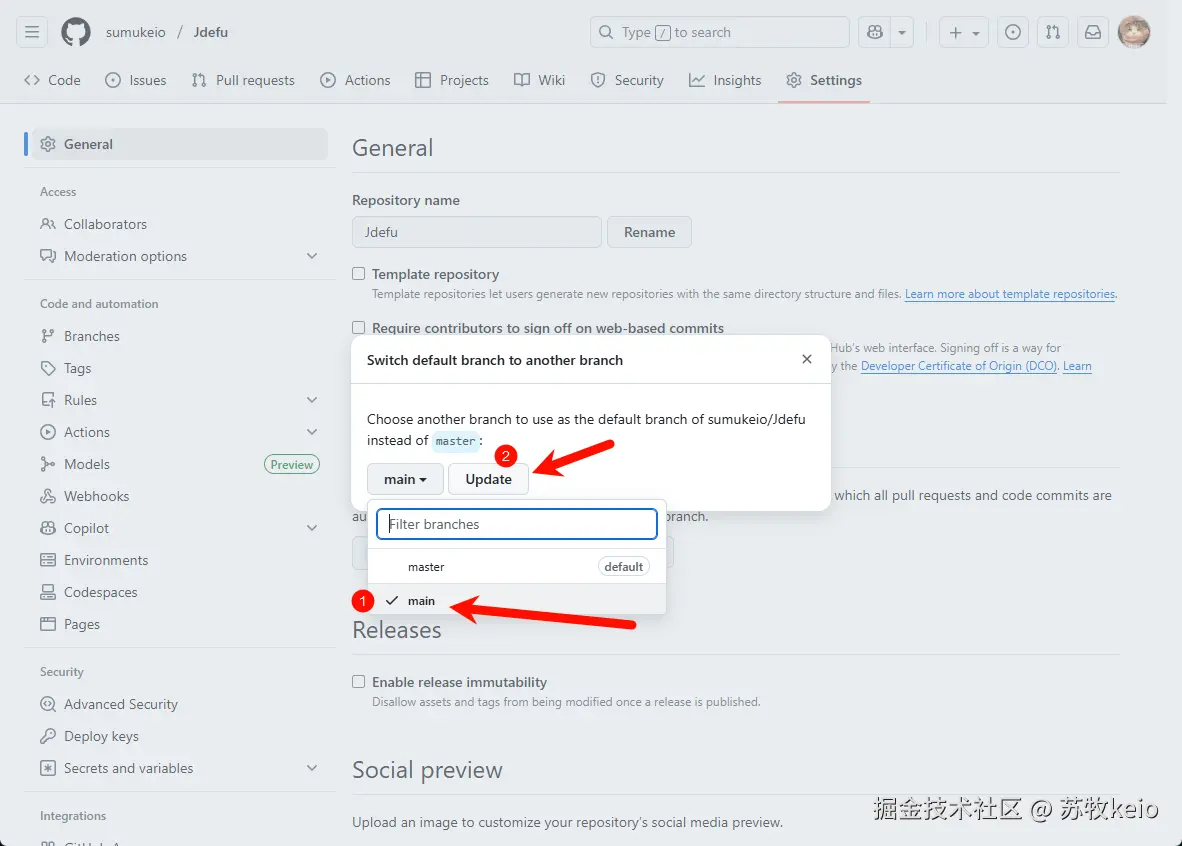Image resolution: width=1182 pixels, height=846 pixels.
Task: Close the switch default branch dialog
Action: (x=807, y=359)
